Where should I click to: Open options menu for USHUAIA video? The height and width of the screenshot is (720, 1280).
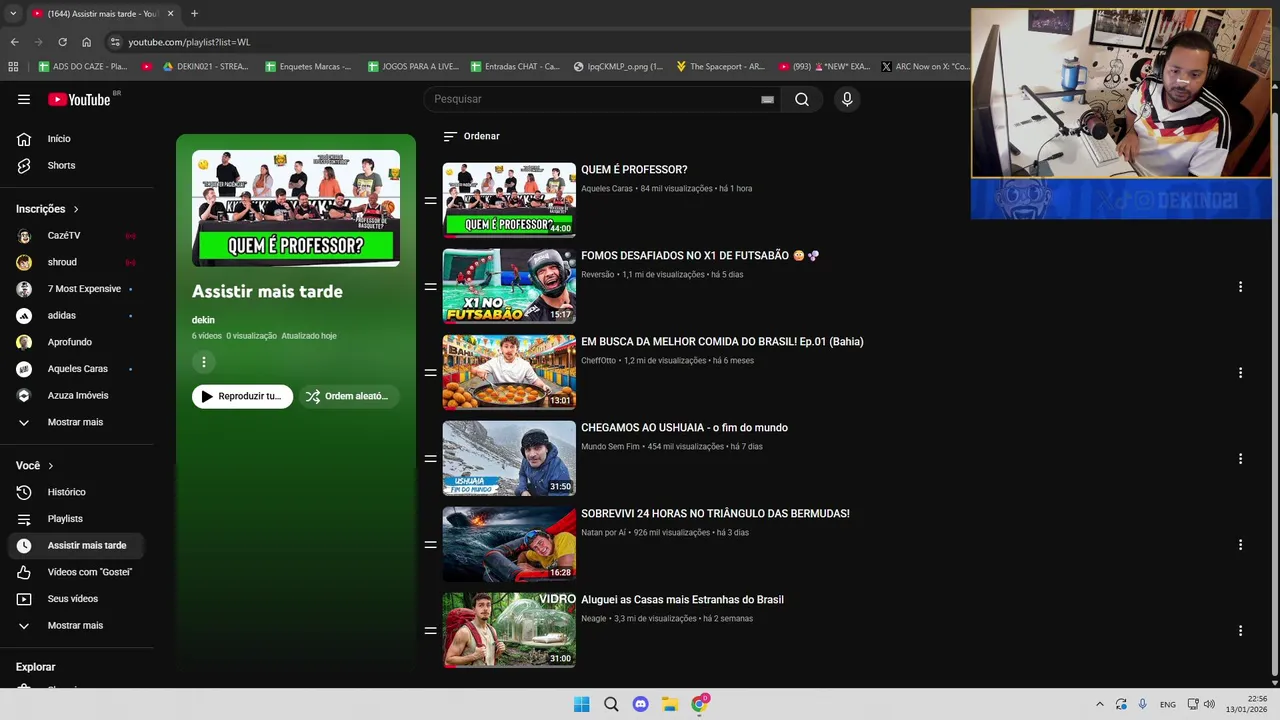[x=1240, y=459]
